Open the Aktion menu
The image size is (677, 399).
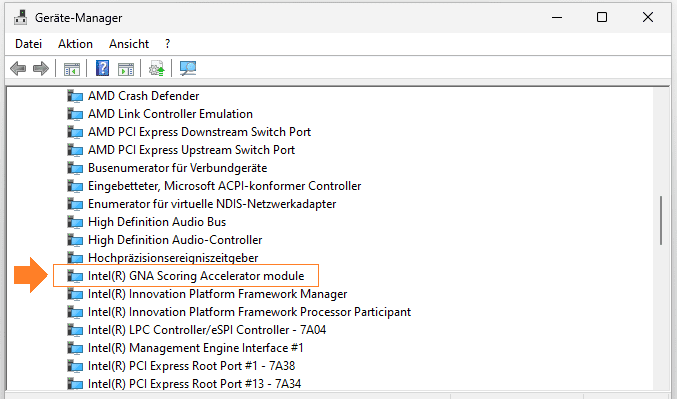click(x=75, y=44)
